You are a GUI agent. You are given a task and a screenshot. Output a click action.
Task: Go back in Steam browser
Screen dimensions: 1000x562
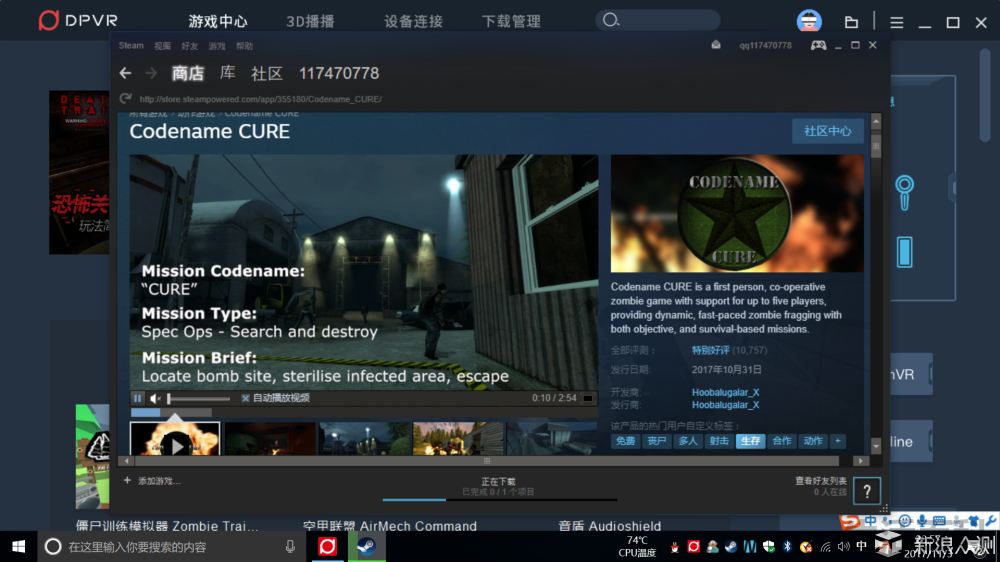click(125, 73)
